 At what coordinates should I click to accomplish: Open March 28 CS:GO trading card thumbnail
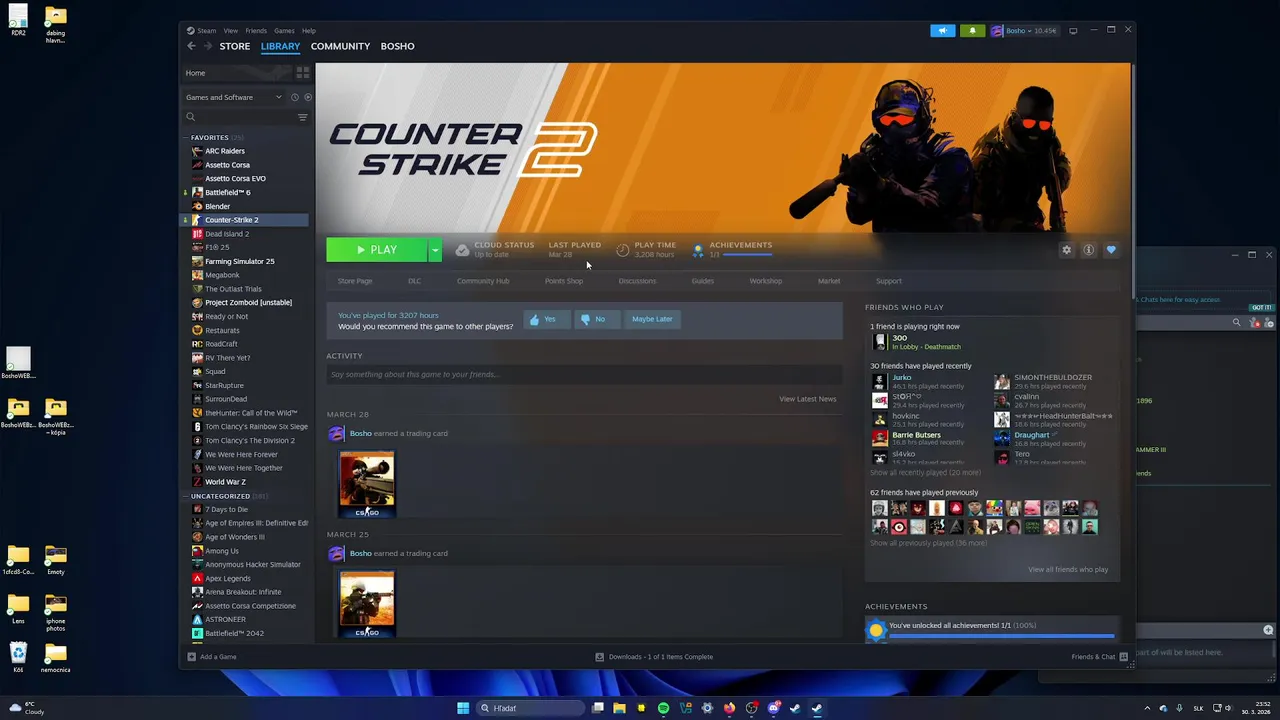point(367,484)
